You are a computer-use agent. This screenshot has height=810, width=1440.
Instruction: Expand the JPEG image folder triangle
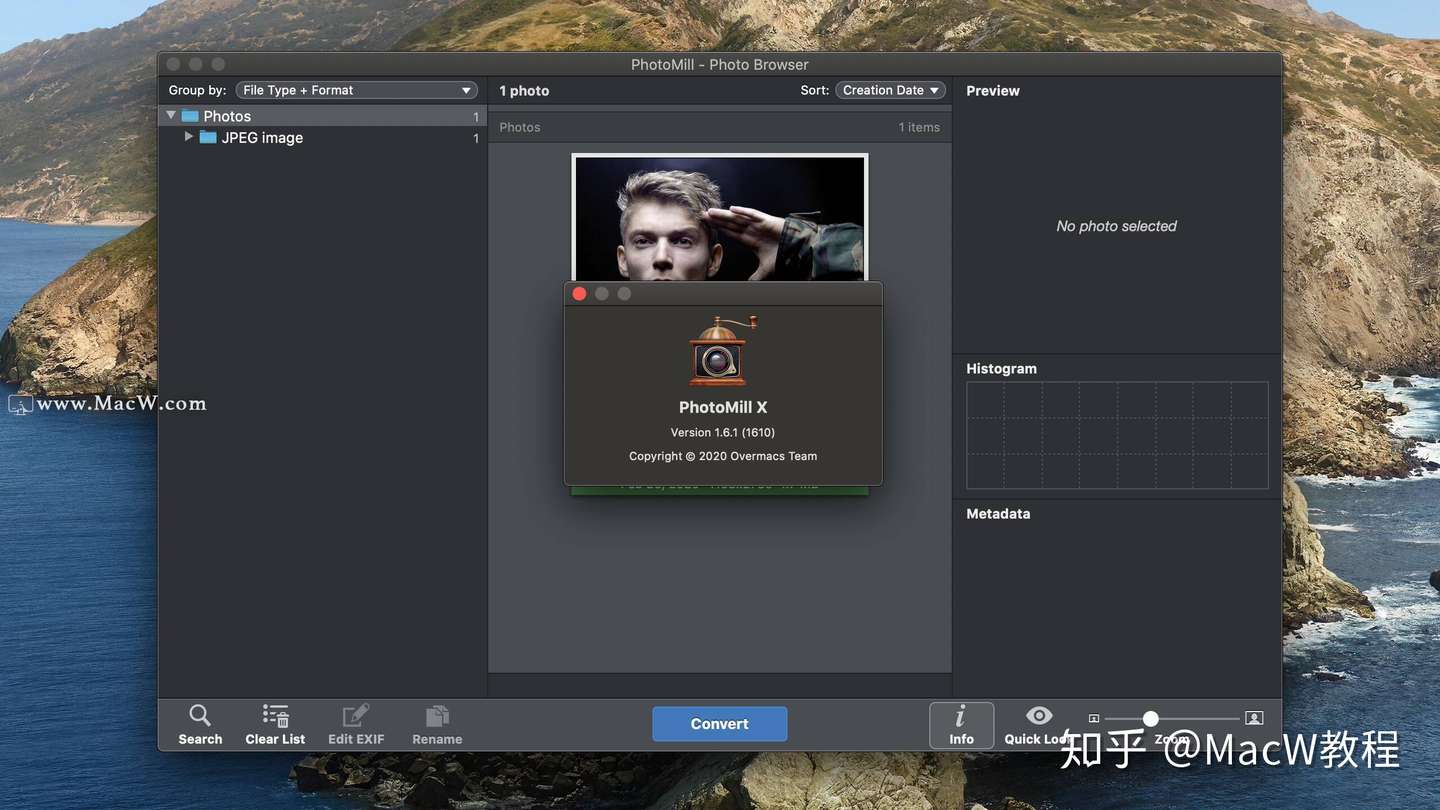tap(188, 137)
